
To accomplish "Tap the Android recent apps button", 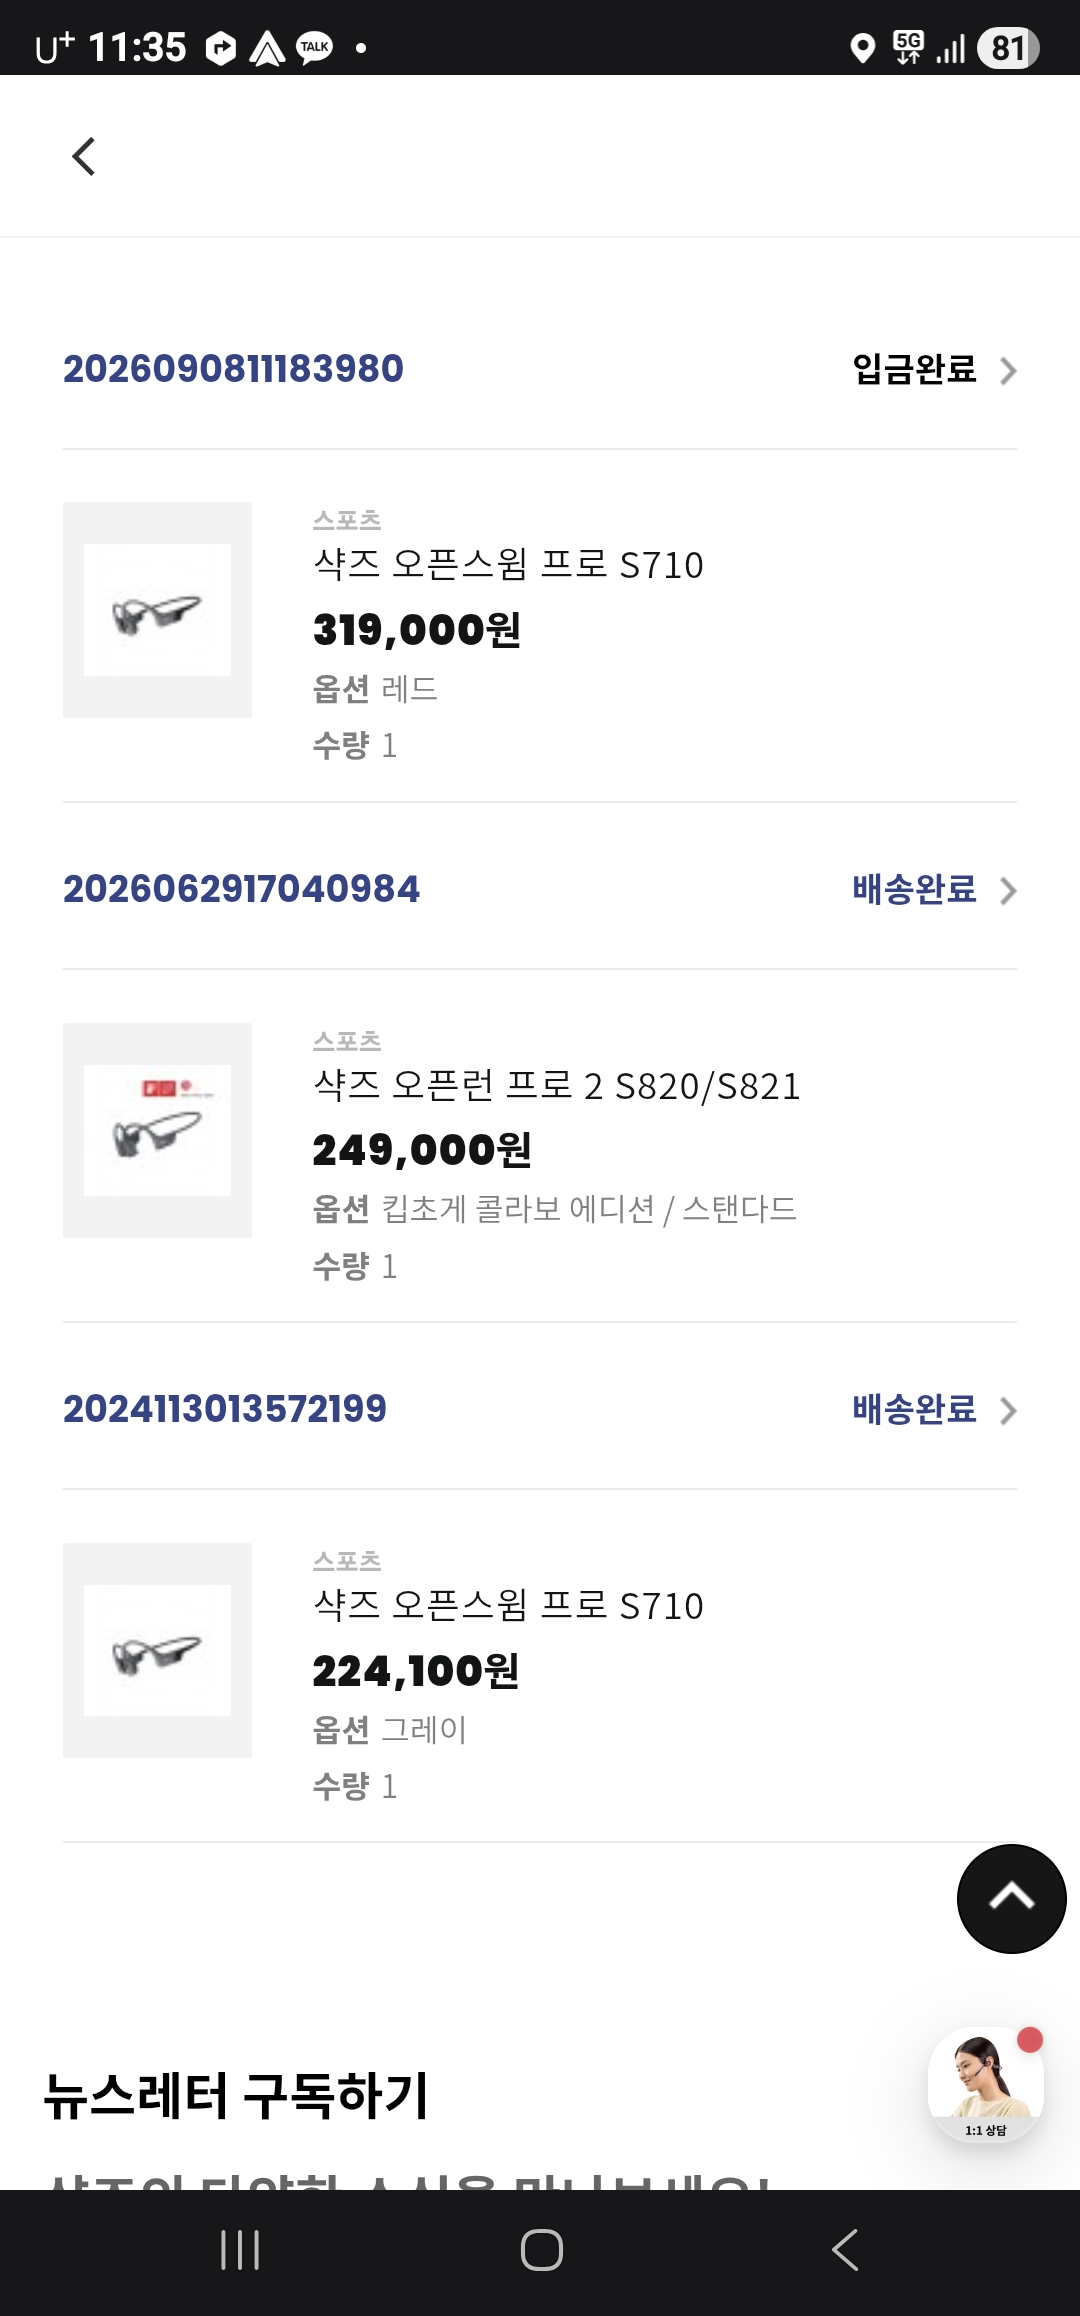I will 240,2250.
